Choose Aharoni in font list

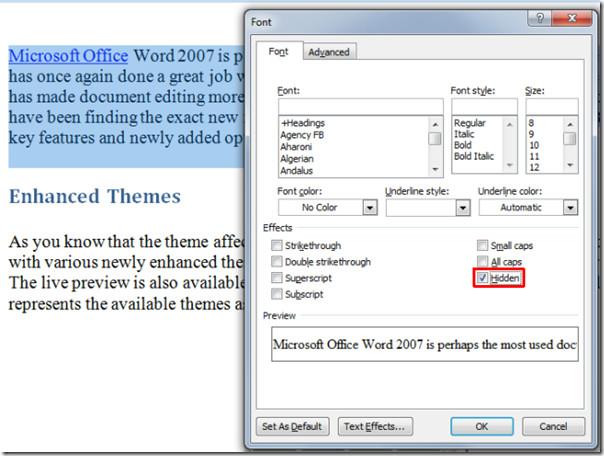coord(296,147)
